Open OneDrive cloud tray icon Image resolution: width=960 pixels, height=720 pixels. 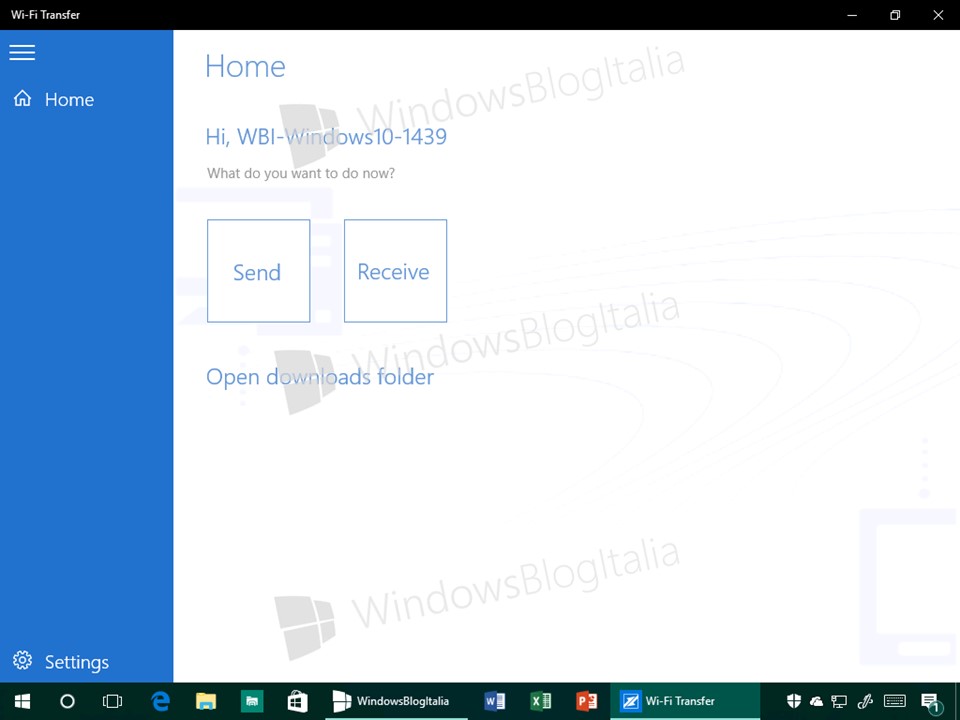(x=816, y=702)
